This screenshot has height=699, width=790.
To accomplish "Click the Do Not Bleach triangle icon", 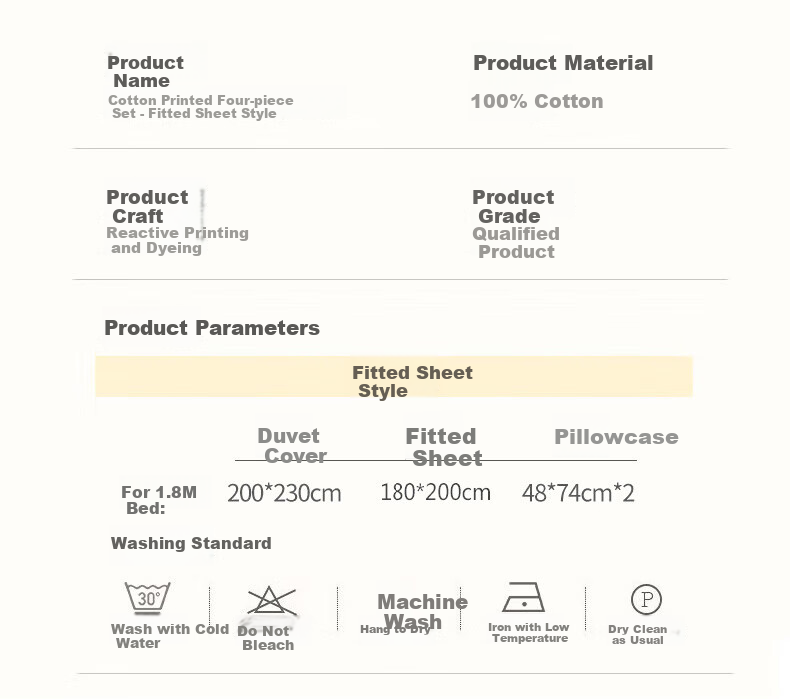I will 272,601.
